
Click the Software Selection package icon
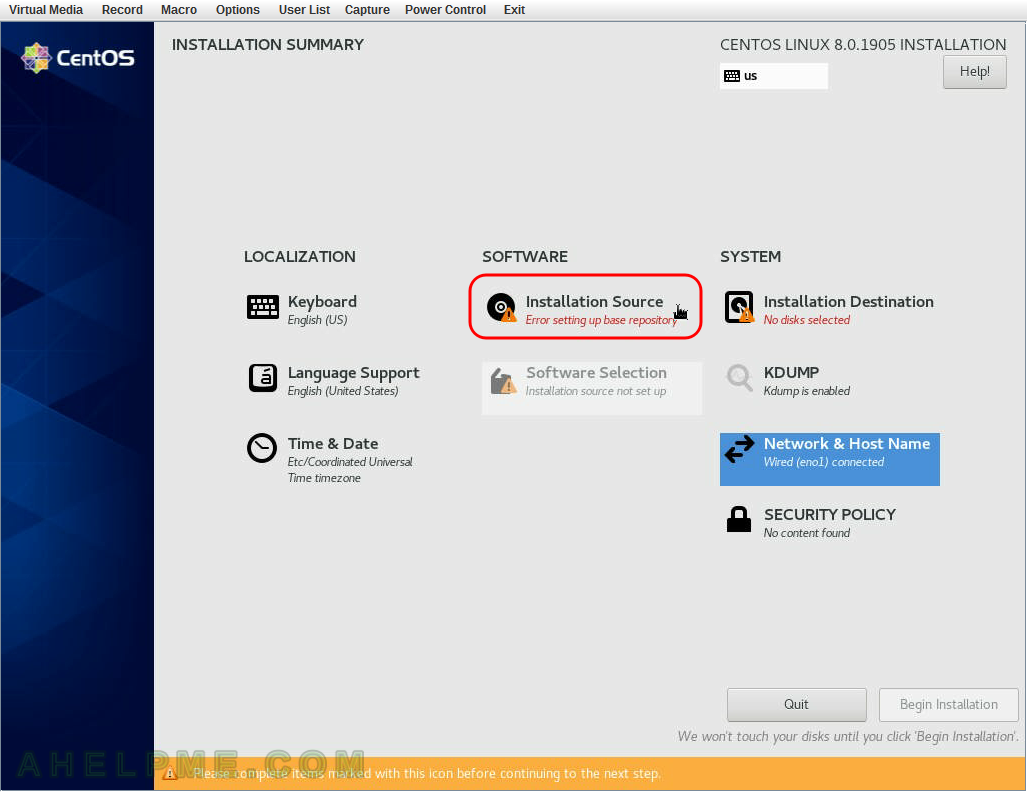[503, 381]
